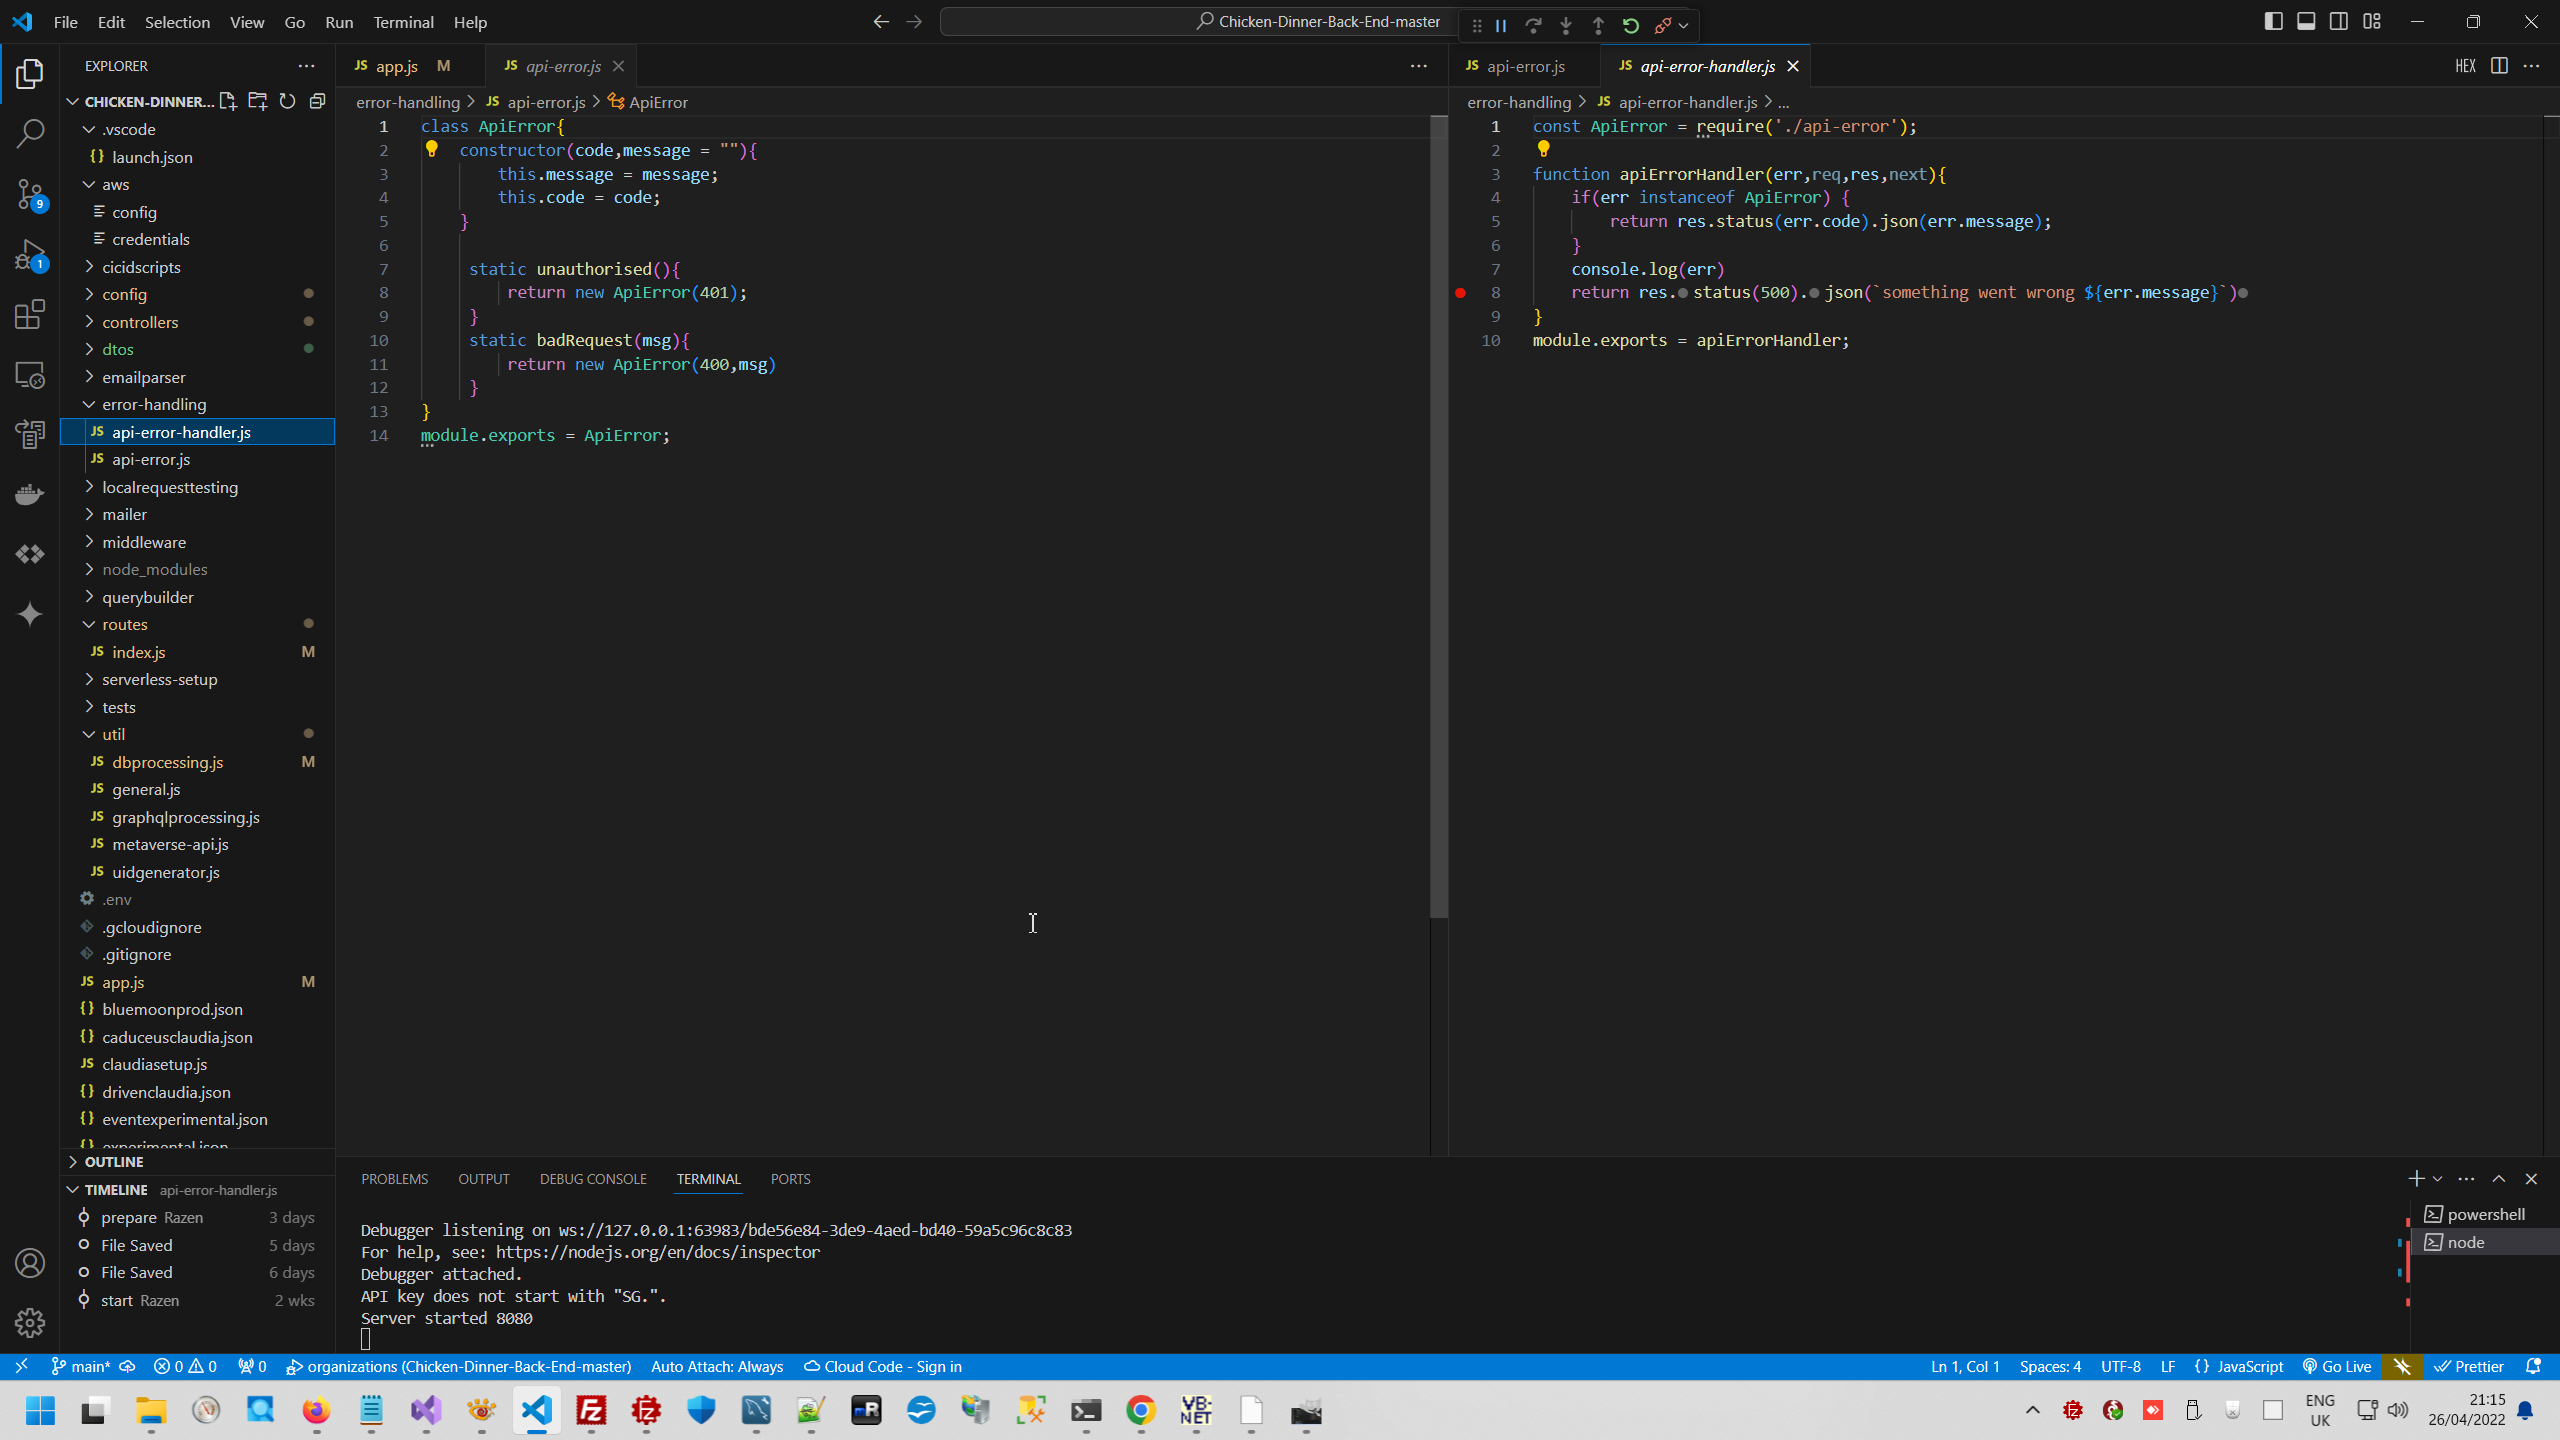Click Refresh Explorer icon
Image resolution: width=2560 pixels, height=1440 pixels.
tap(287, 101)
